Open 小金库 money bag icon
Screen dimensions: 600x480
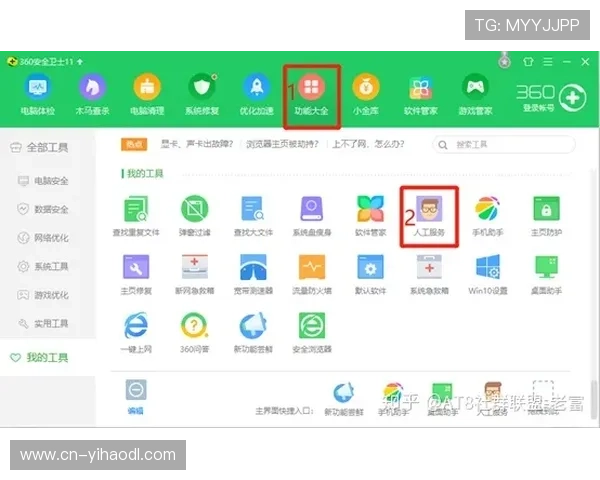(366, 94)
